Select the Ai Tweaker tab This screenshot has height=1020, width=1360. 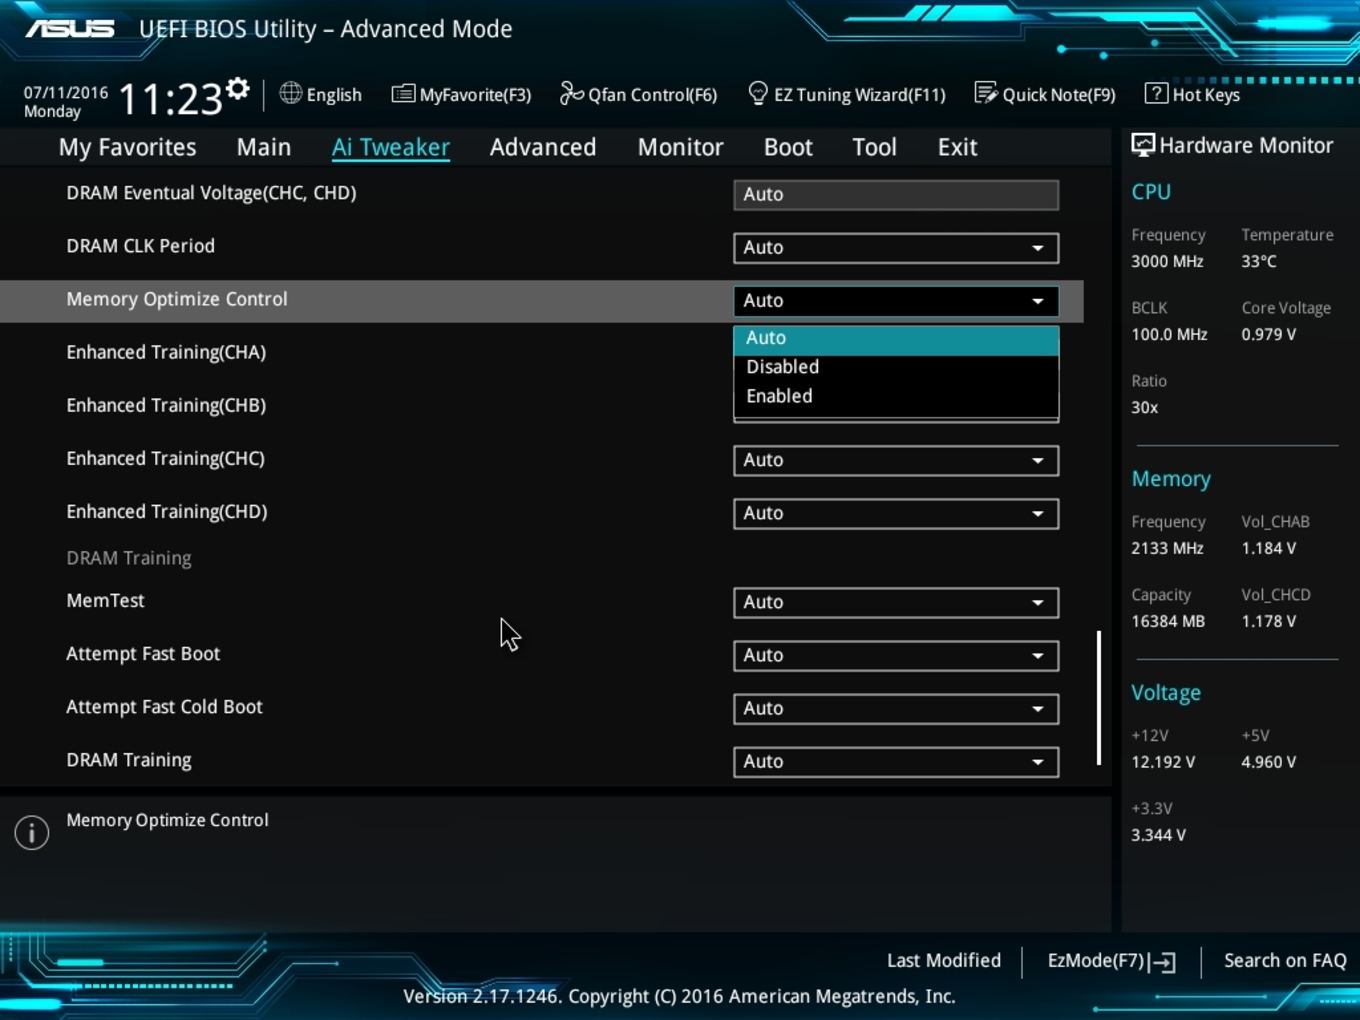click(391, 147)
